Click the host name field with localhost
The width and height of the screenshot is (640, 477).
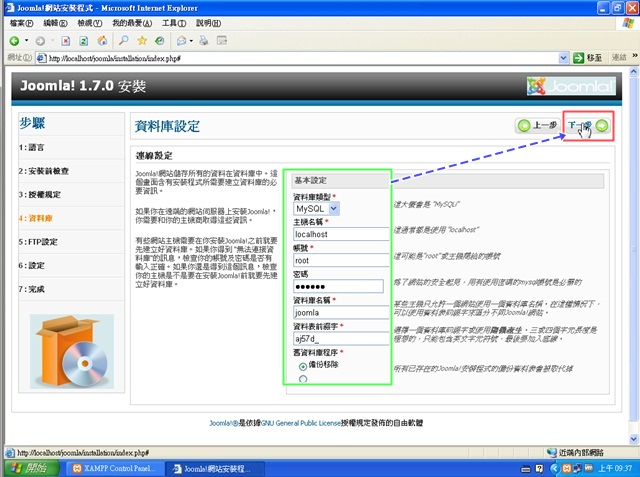click(x=341, y=234)
